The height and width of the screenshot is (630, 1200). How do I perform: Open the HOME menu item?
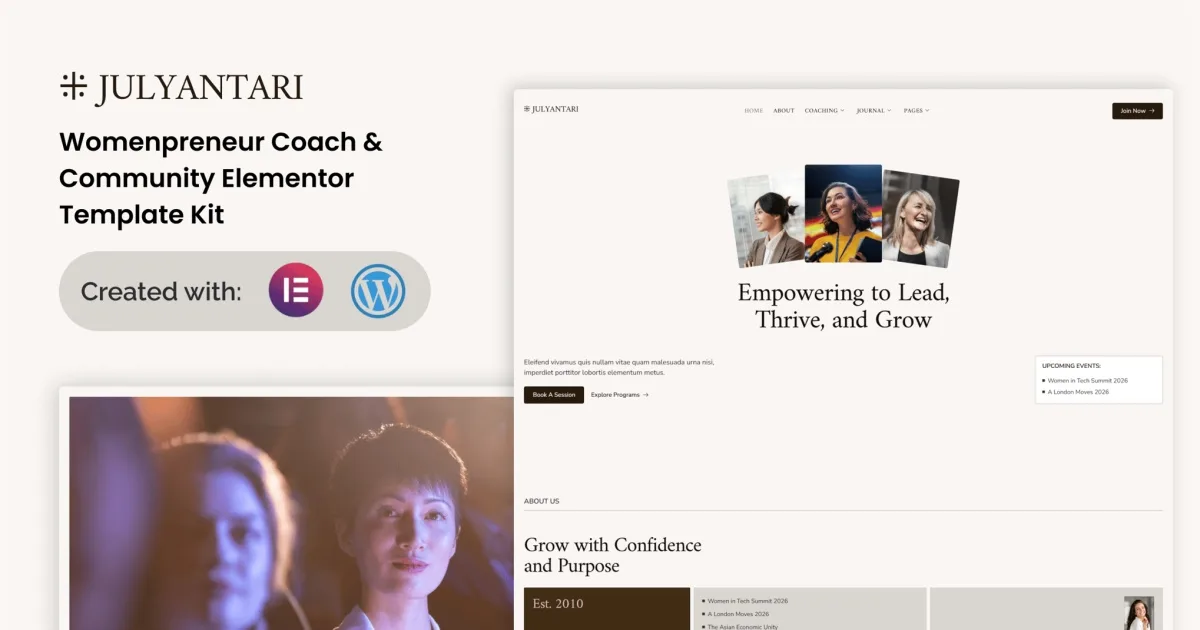point(754,111)
